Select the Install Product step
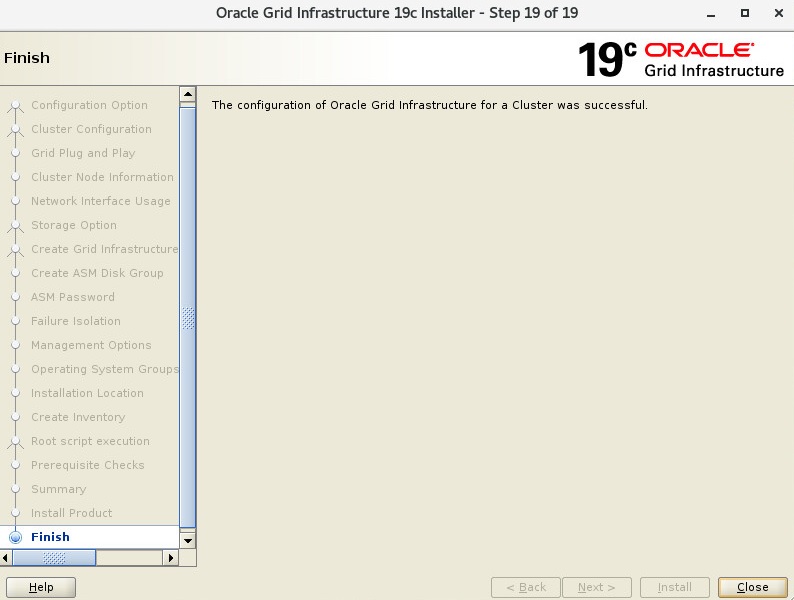 coord(71,513)
